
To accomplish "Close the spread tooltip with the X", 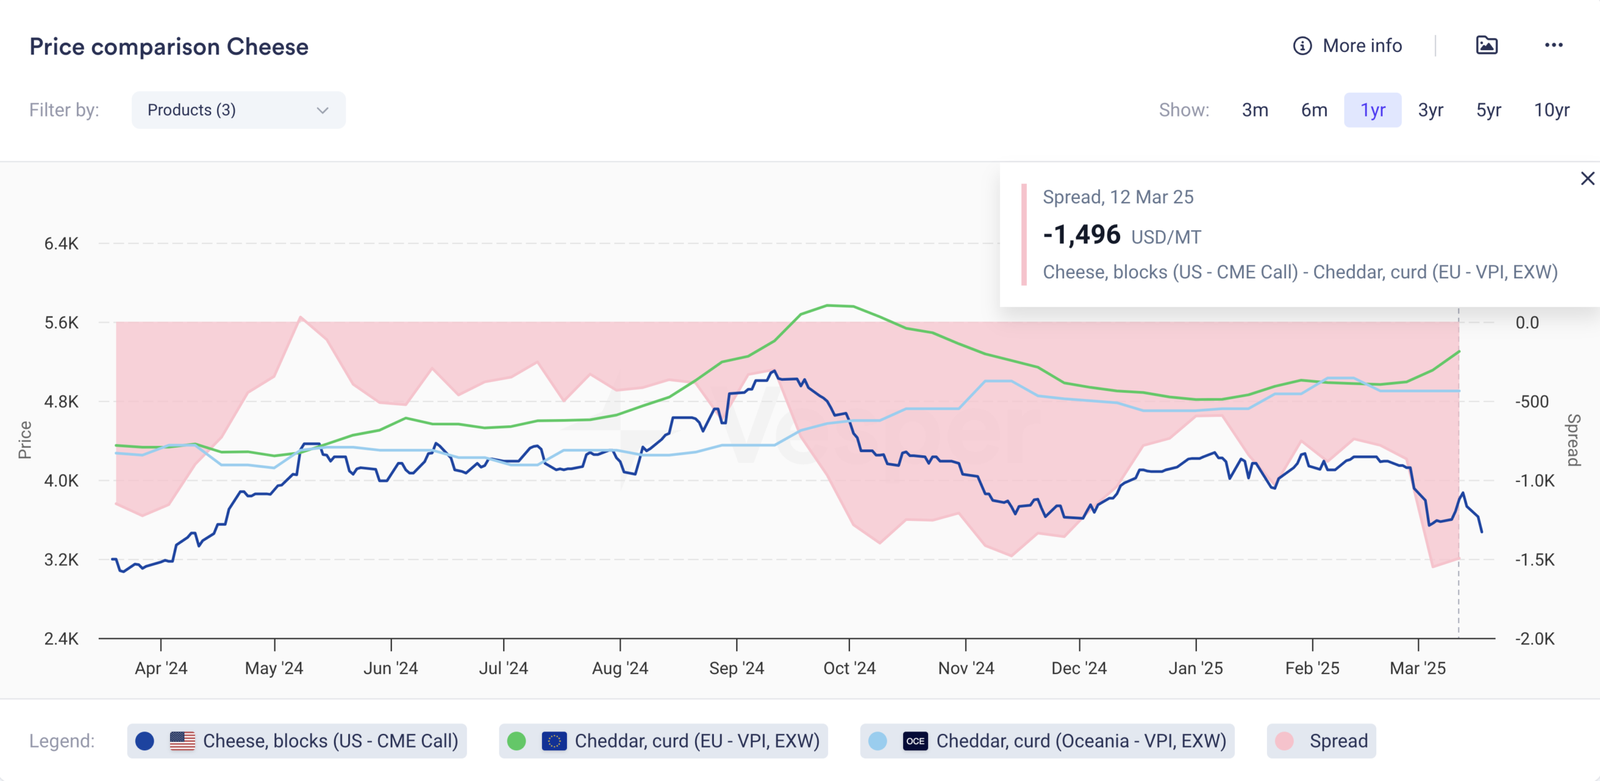I will [x=1587, y=179].
